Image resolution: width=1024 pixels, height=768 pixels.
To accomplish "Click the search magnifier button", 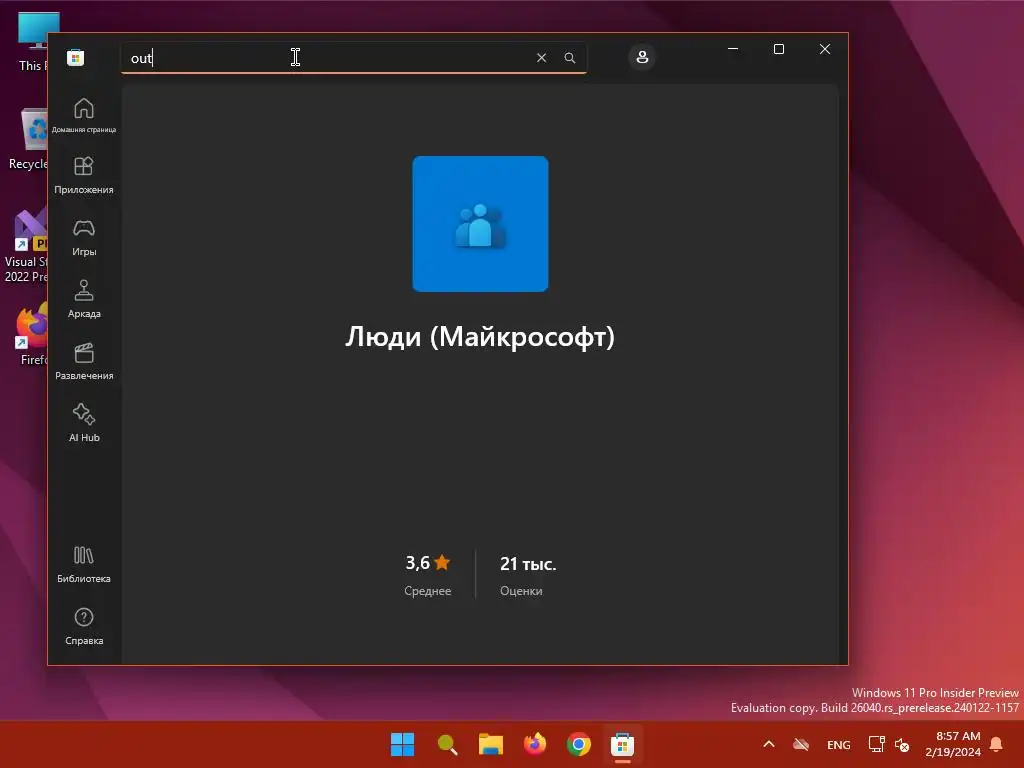I will pyautogui.click(x=569, y=57).
